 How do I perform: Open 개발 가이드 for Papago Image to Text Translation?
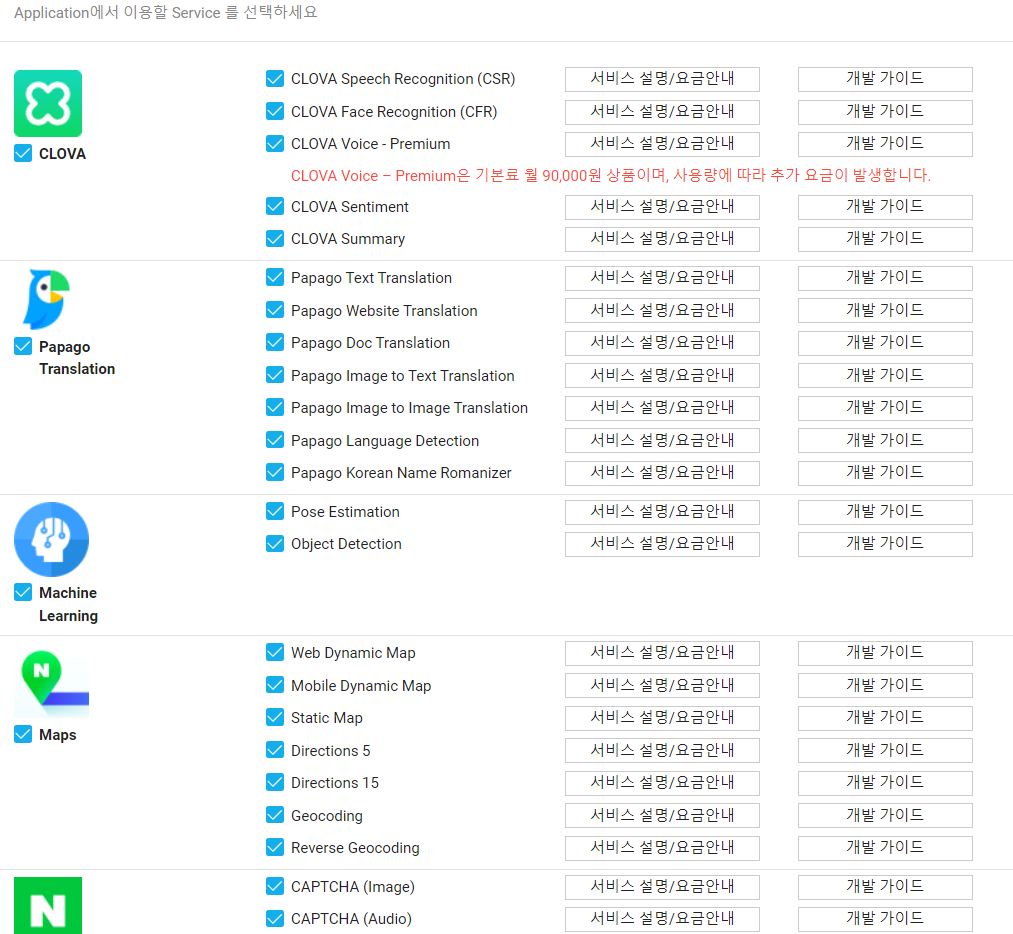click(x=885, y=375)
